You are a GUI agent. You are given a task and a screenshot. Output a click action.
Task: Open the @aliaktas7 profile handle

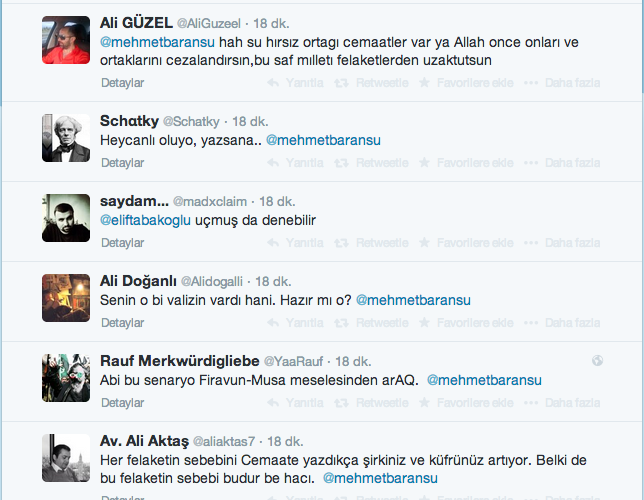pyautogui.click(x=225, y=441)
